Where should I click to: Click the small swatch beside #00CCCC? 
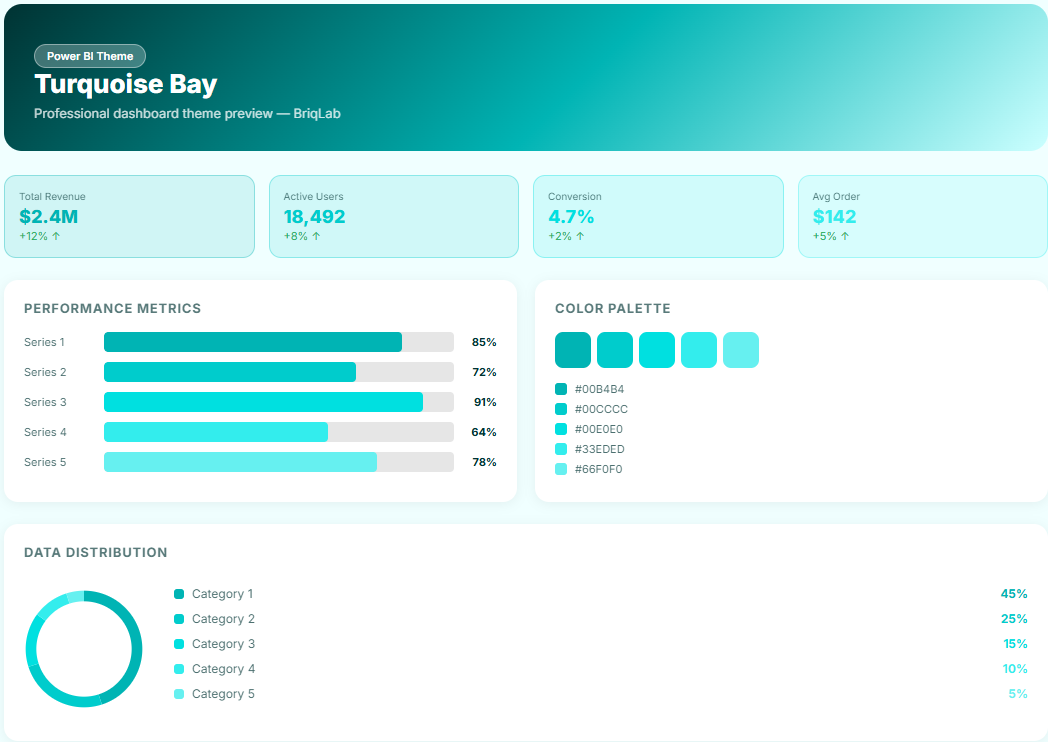pos(561,409)
